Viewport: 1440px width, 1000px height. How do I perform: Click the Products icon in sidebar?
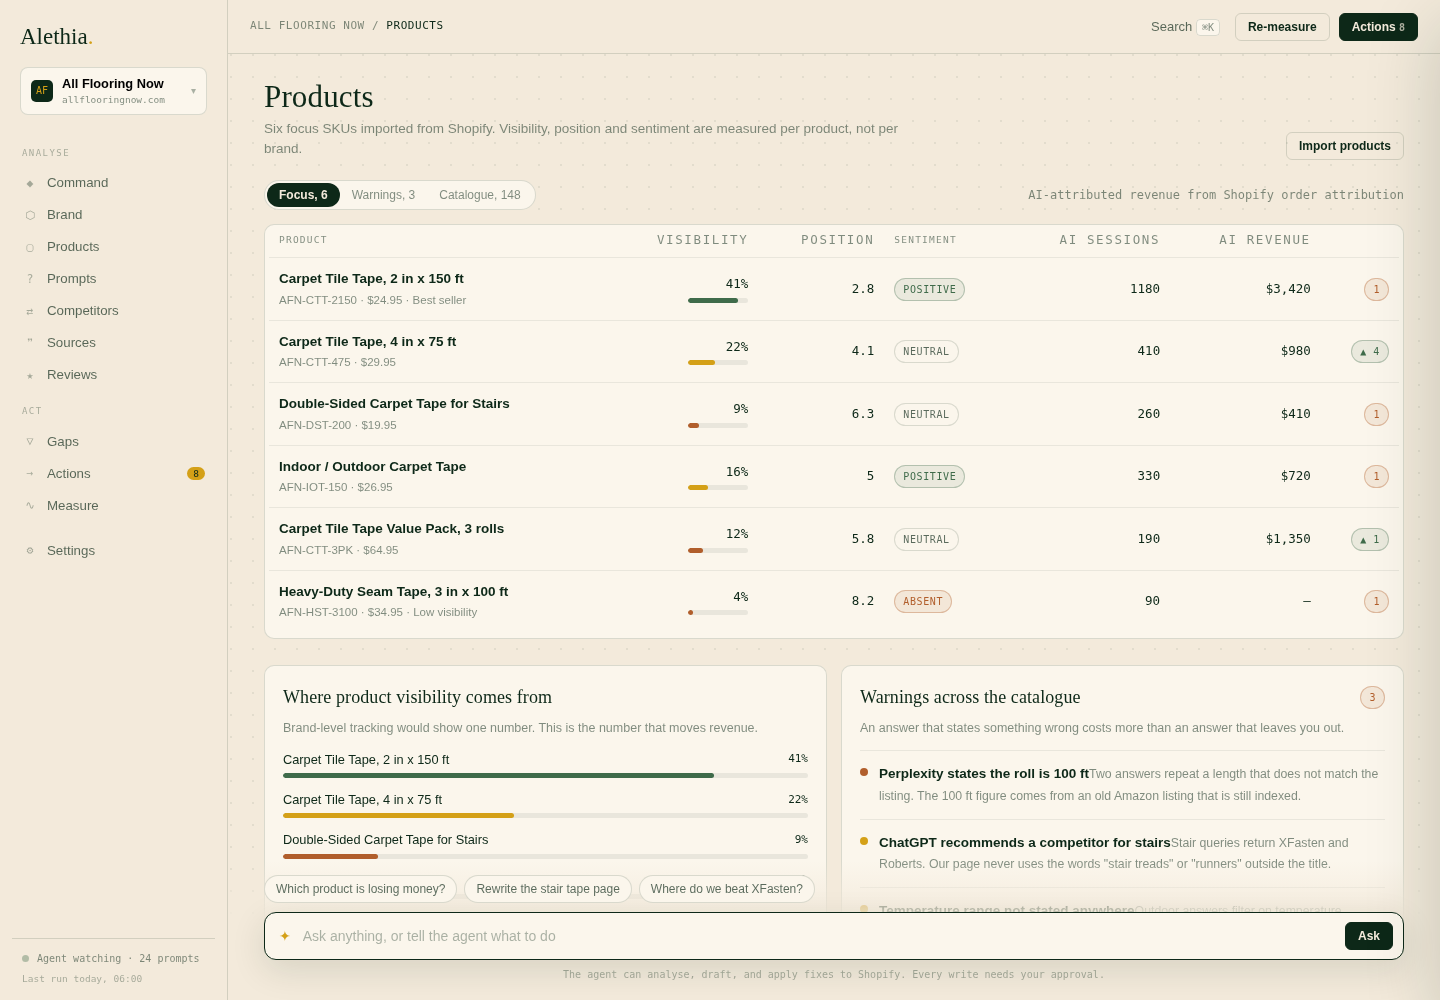pyautogui.click(x=30, y=247)
